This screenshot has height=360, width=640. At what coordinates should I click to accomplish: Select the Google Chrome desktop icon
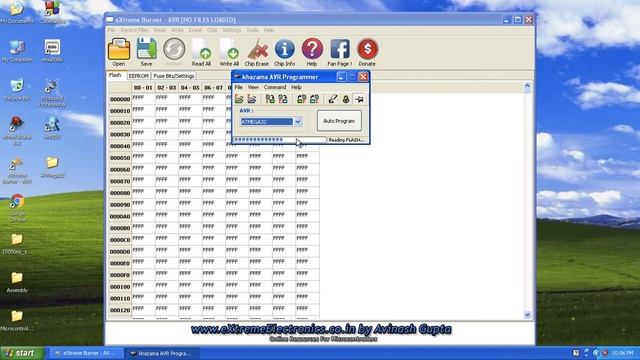click(x=17, y=208)
